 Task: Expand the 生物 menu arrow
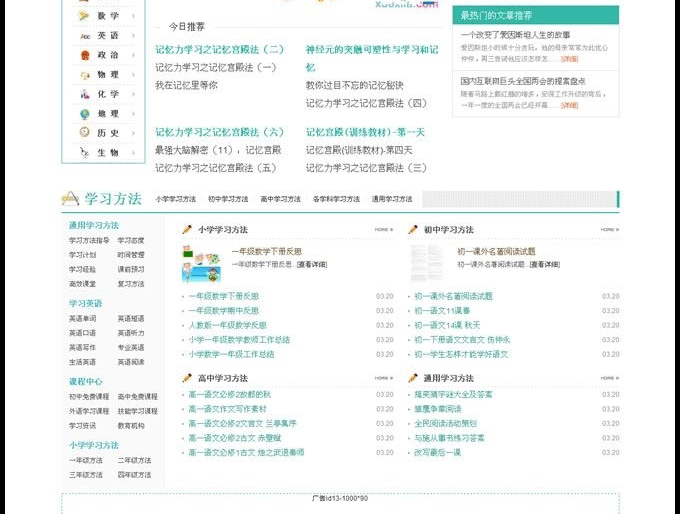pos(133,153)
